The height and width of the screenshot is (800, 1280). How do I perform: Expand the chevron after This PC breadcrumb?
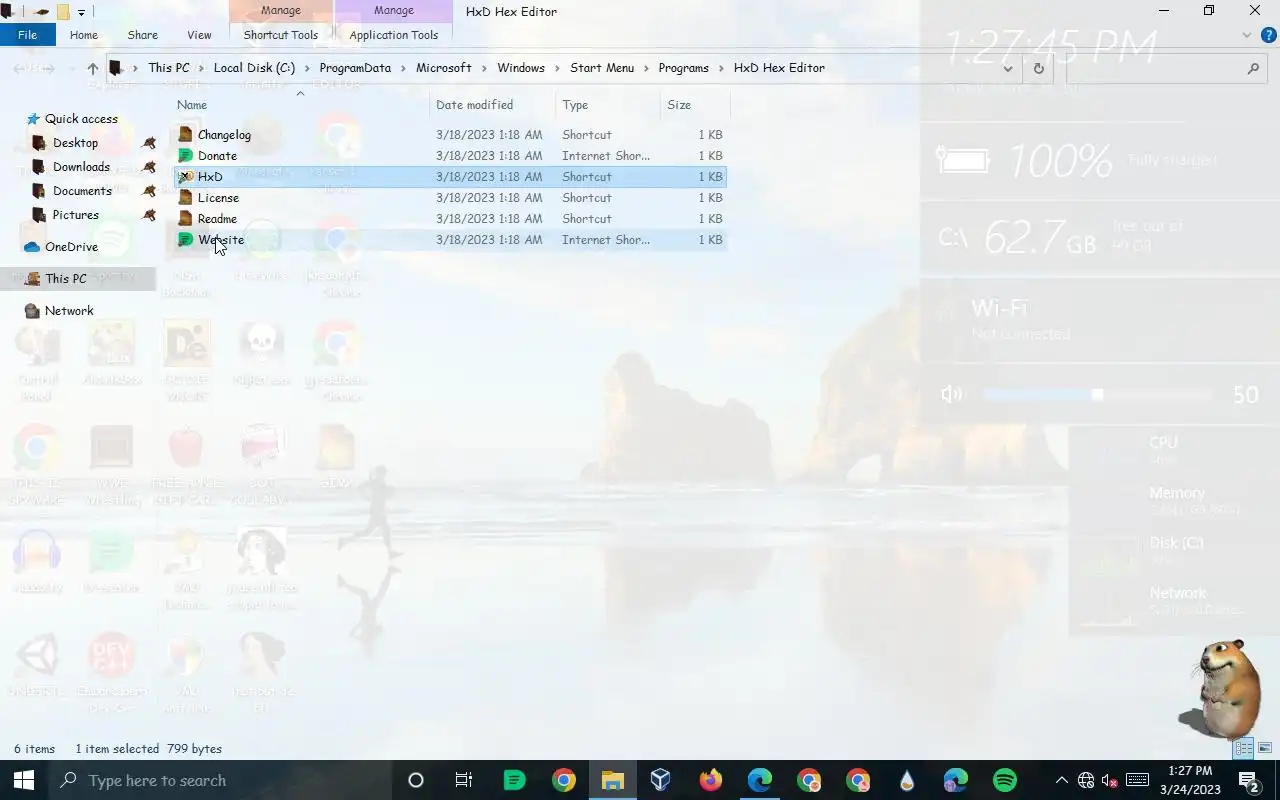pos(201,68)
